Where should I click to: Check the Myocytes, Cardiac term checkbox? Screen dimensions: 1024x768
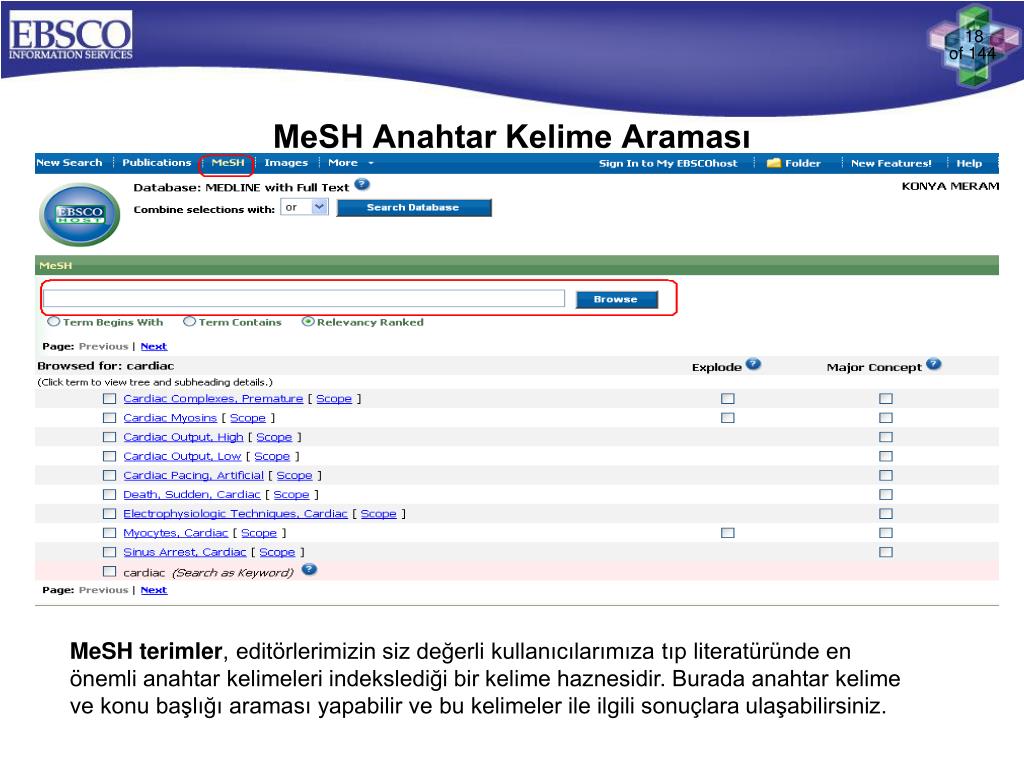[110, 533]
